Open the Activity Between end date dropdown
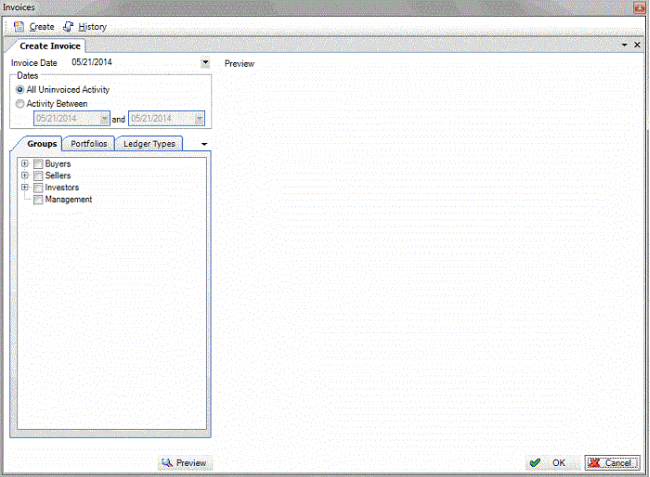The width and height of the screenshot is (650, 477). tap(199, 119)
